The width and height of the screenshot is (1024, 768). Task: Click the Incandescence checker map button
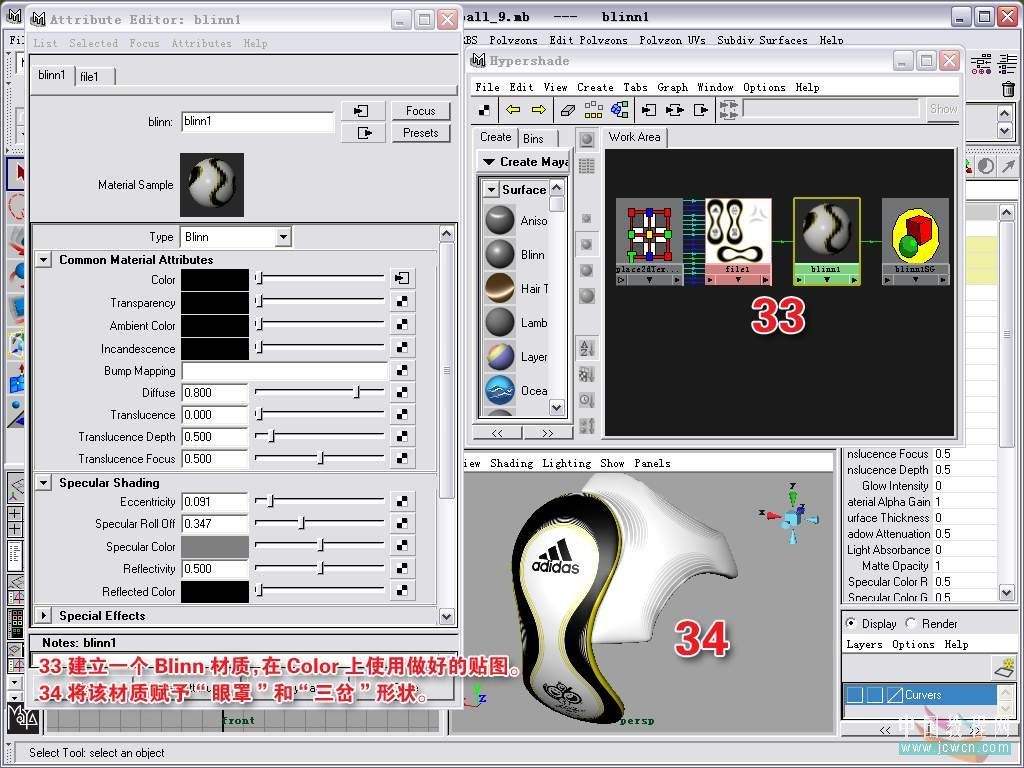click(x=402, y=347)
